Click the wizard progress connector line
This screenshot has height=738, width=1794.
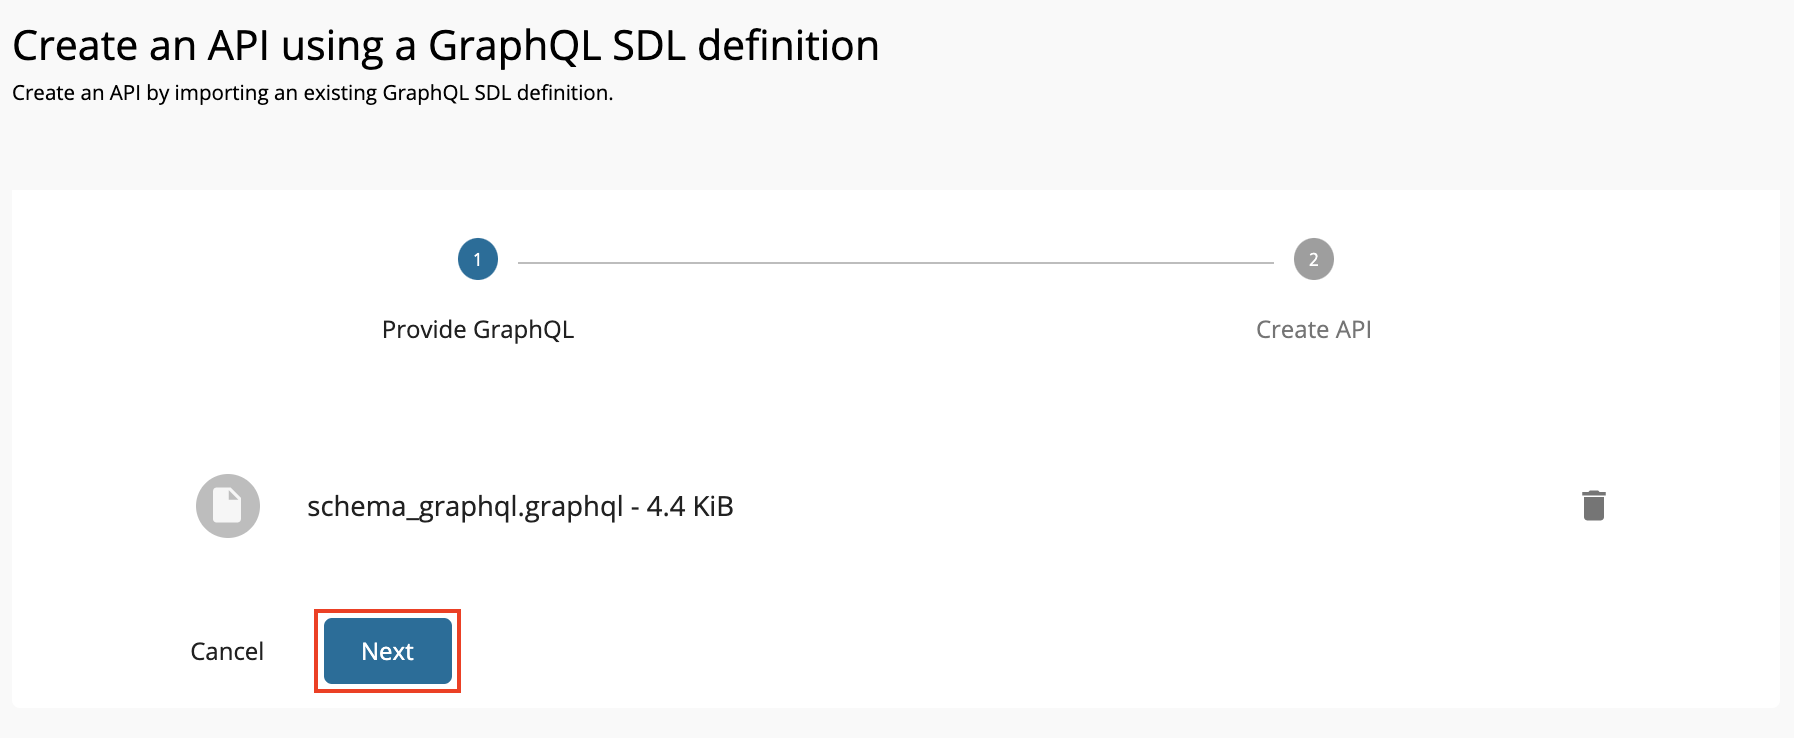(x=895, y=258)
